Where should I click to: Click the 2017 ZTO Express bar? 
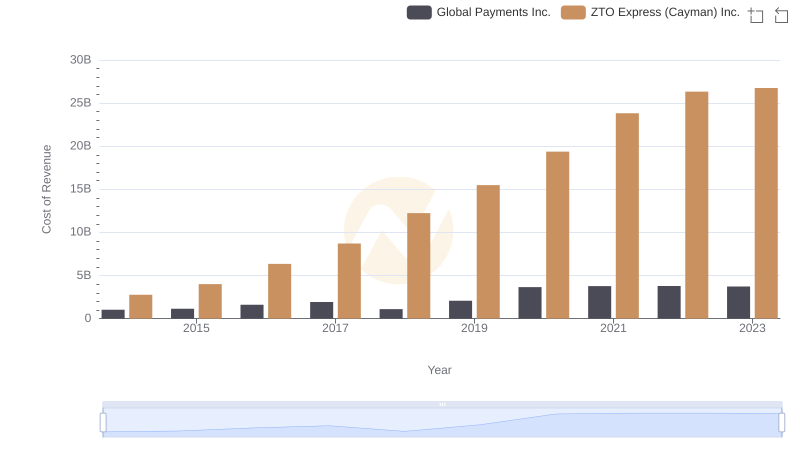click(x=349, y=281)
